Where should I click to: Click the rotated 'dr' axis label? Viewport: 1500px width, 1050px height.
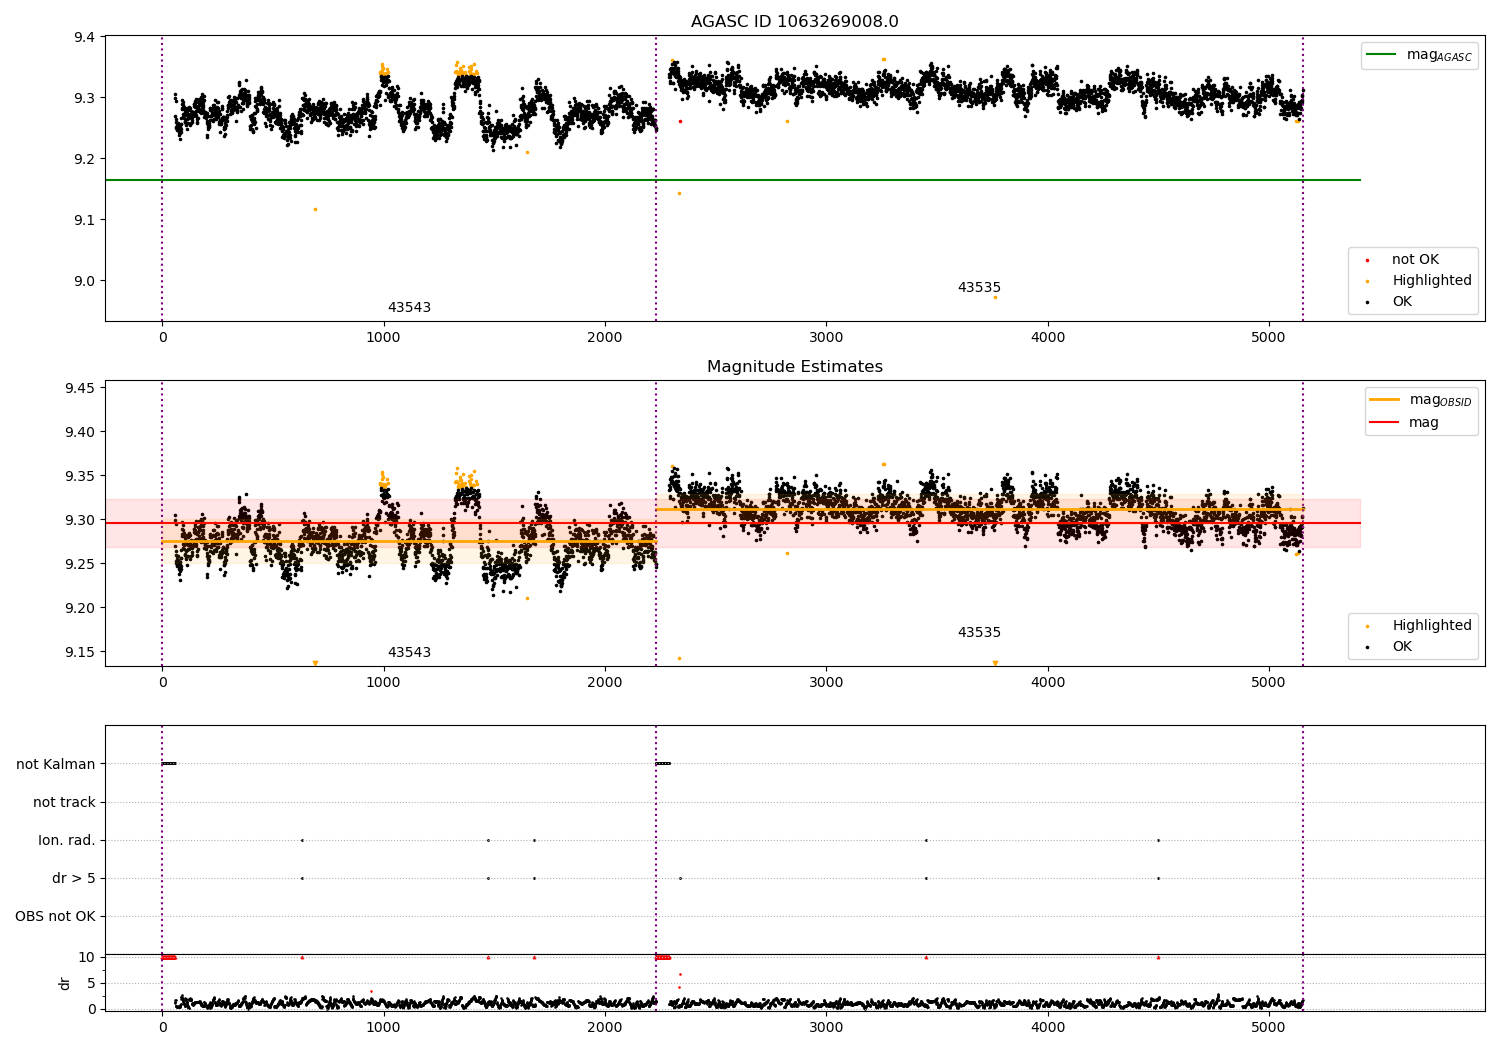pyautogui.click(x=65, y=983)
